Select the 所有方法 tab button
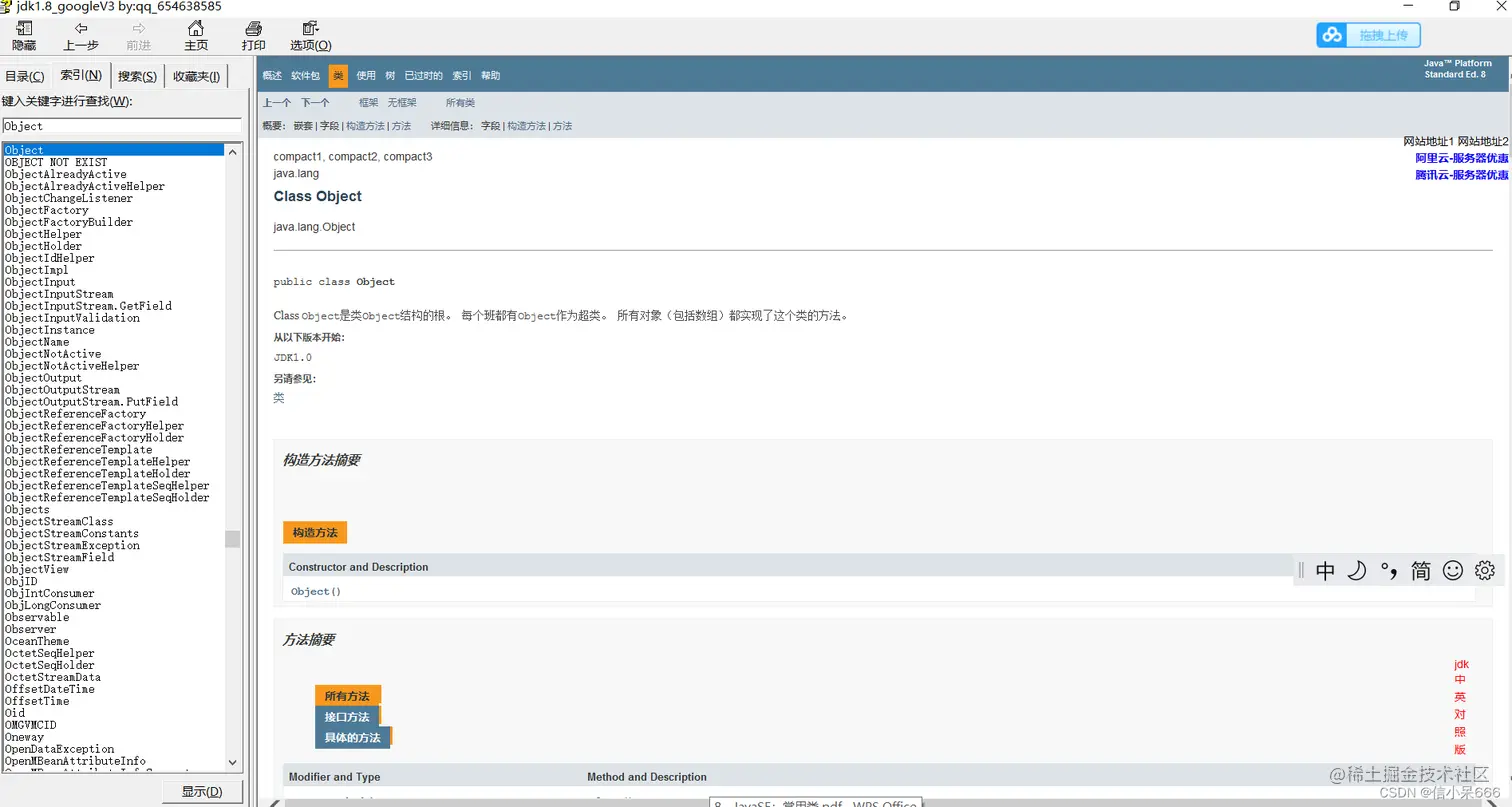 click(x=347, y=696)
